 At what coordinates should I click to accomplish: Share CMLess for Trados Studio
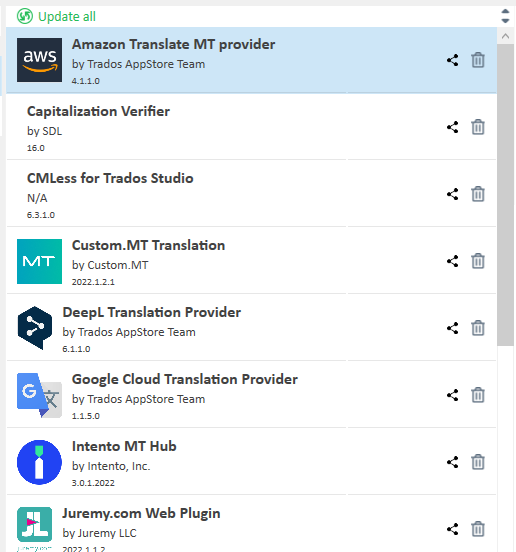453,194
